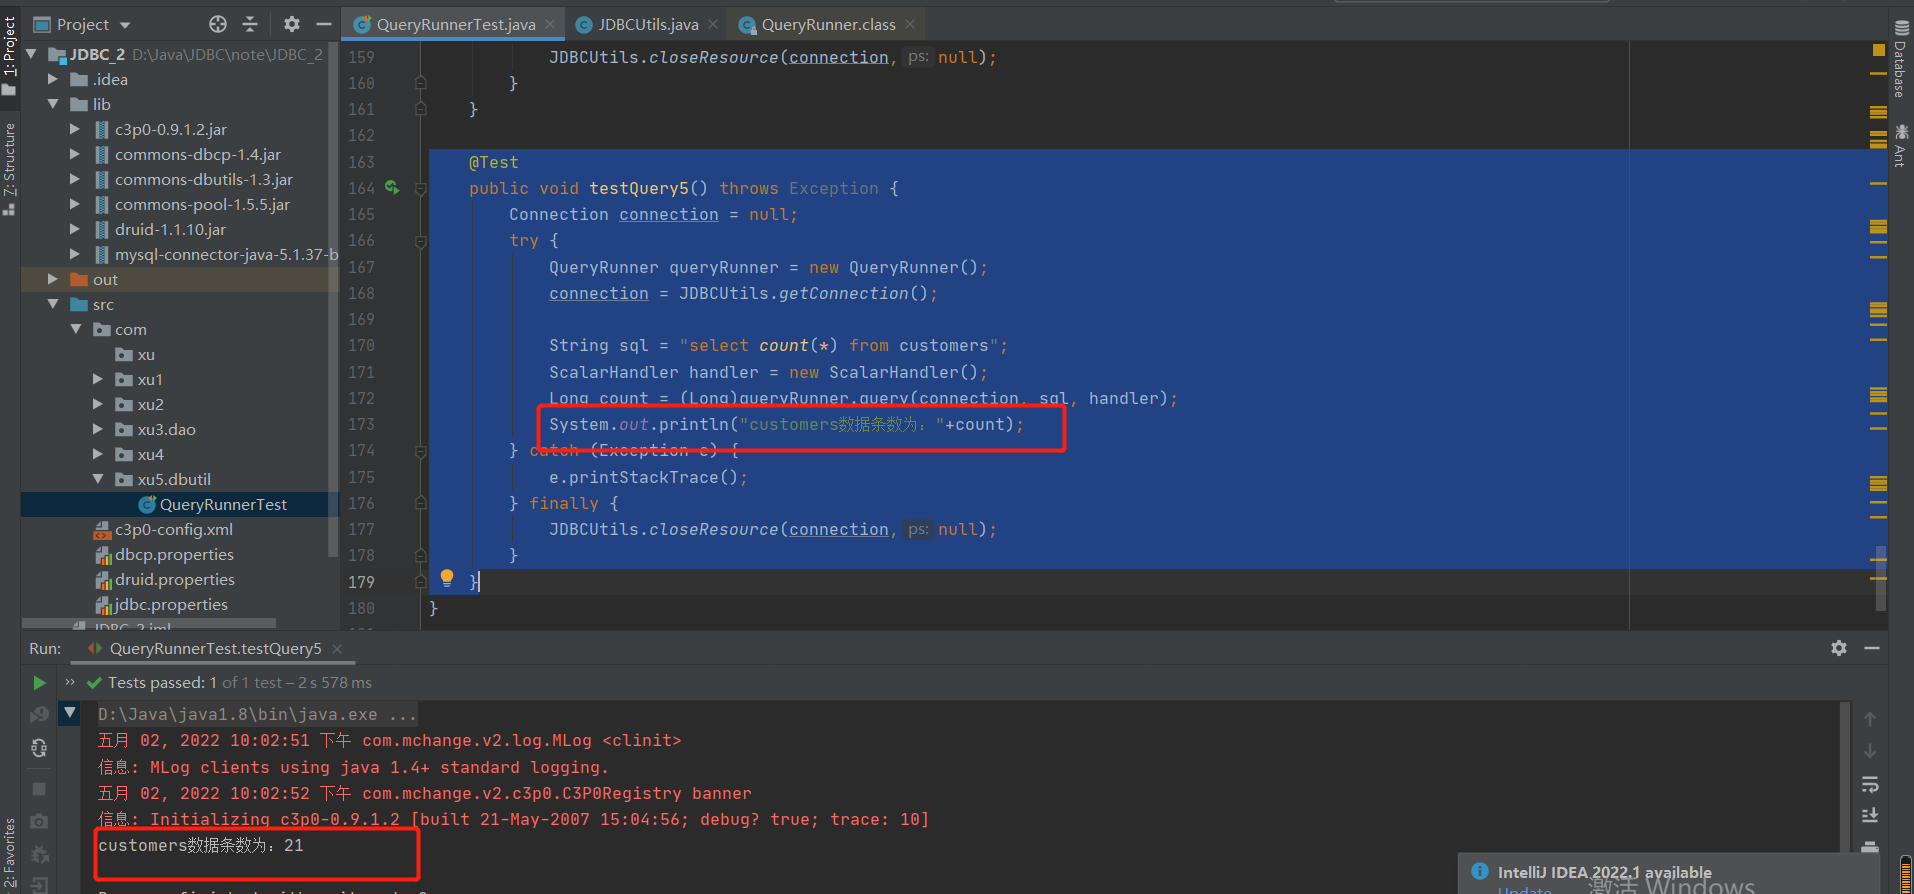Select commons-dbcp-1.4.jar in tree
This screenshot has height=894, width=1914.
[x=197, y=154]
